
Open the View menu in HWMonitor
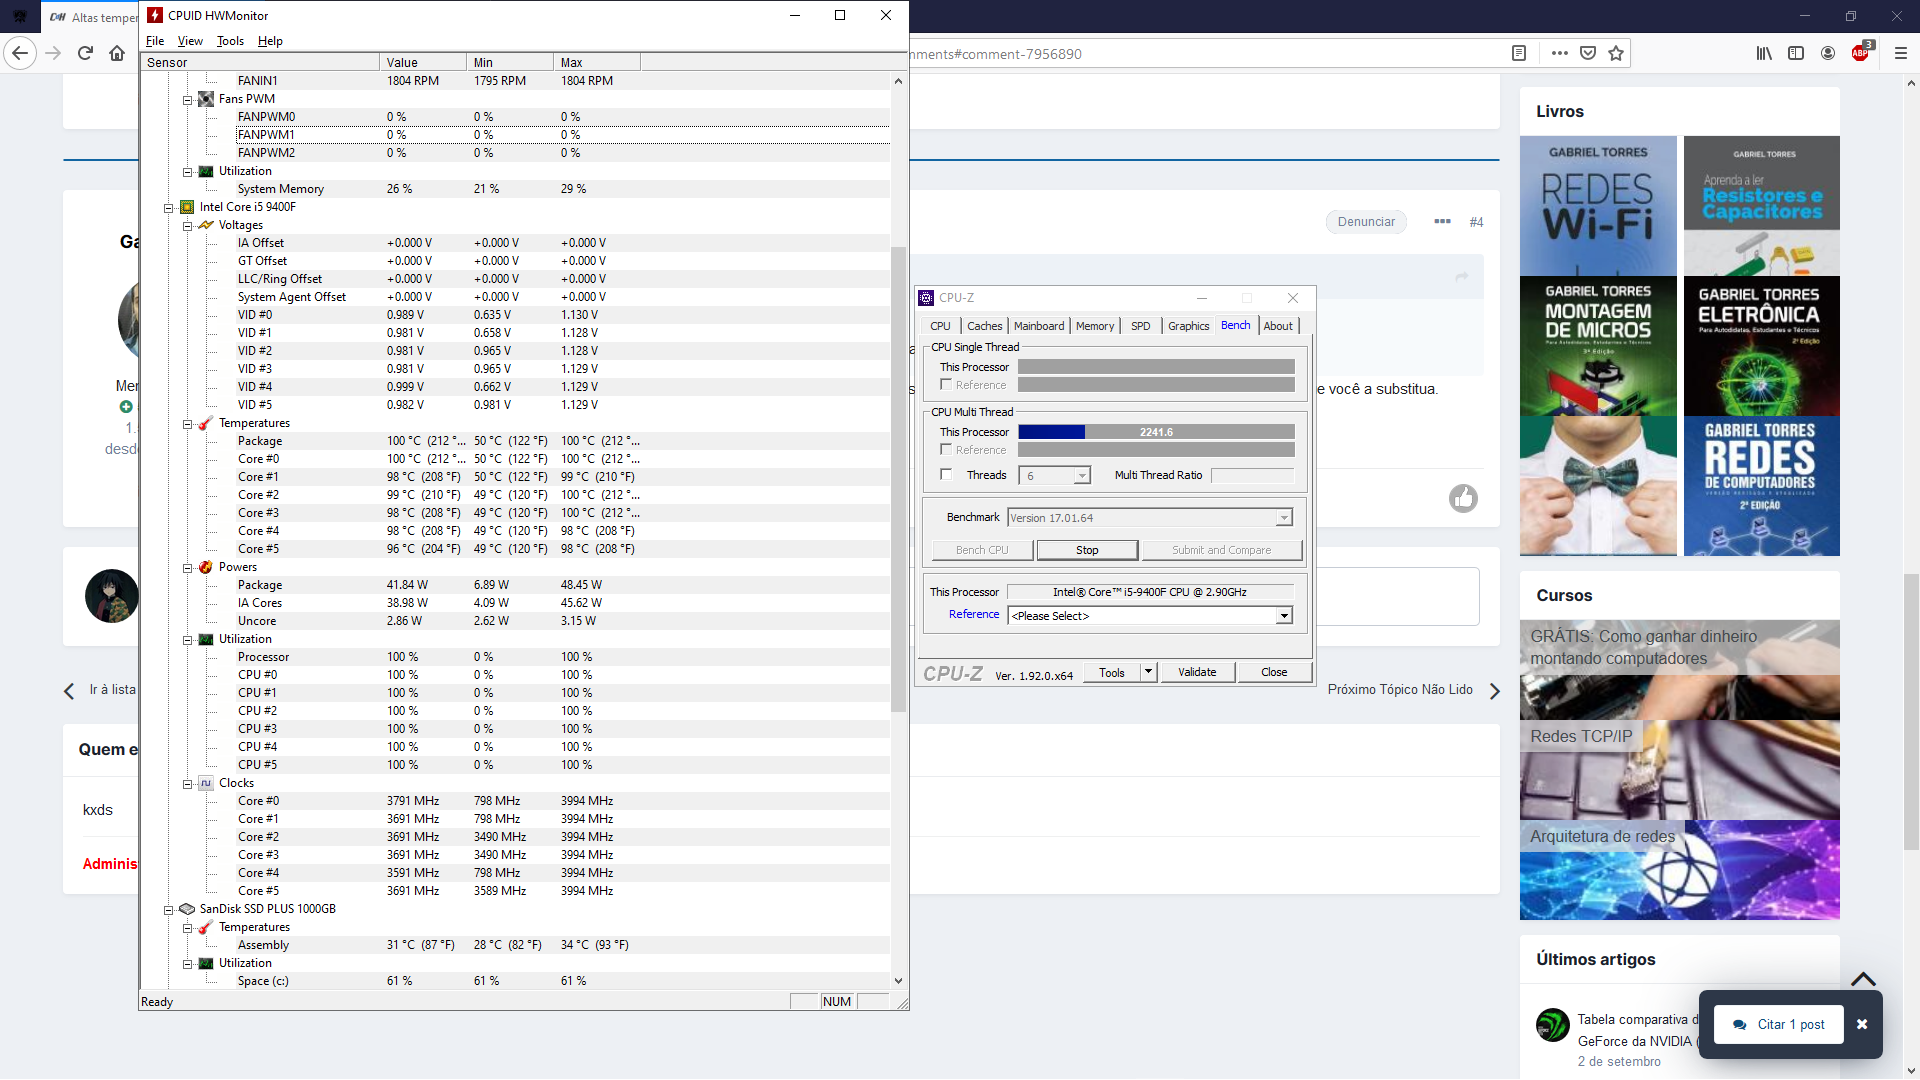[190, 41]
